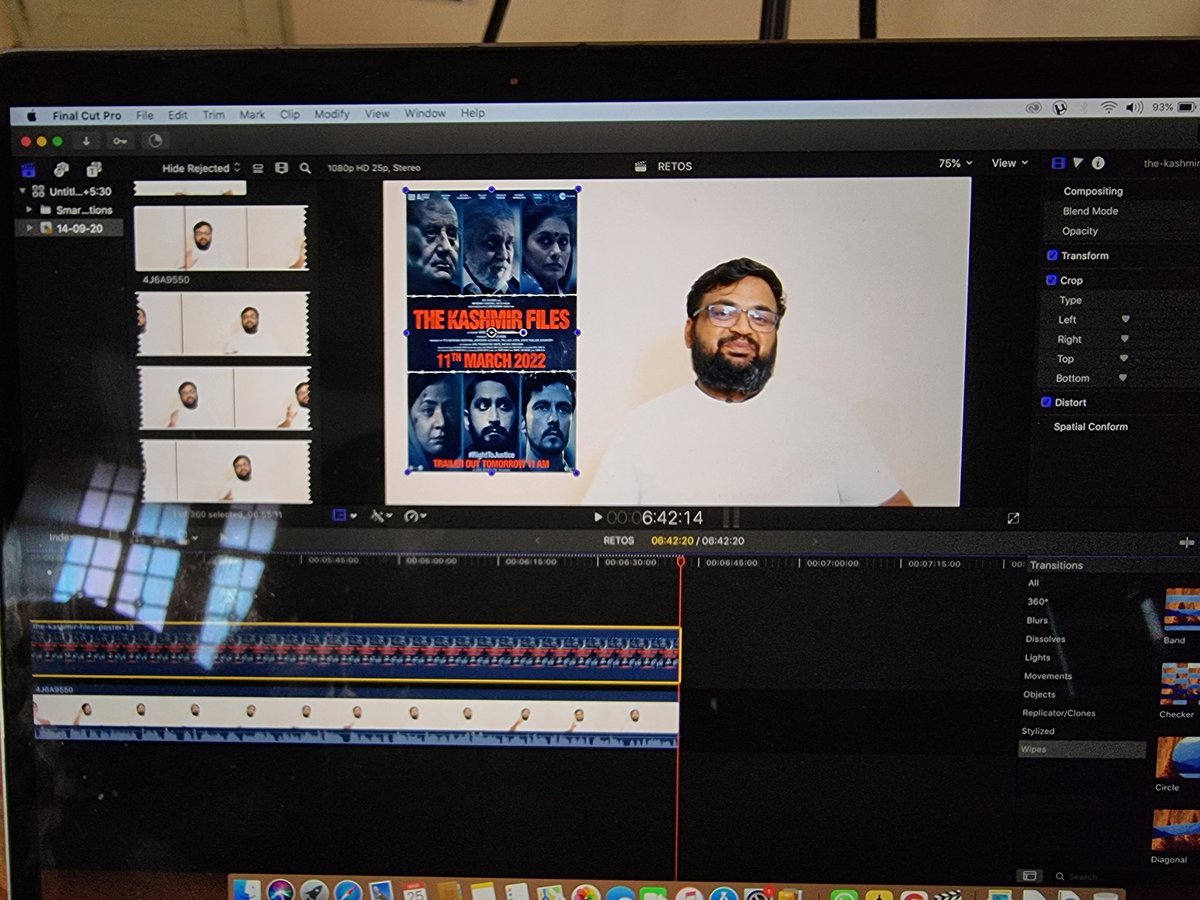Click the fullscreen playback icon in the viewer
This screenshot has height=900, width=1200.
click(1013, 518)
